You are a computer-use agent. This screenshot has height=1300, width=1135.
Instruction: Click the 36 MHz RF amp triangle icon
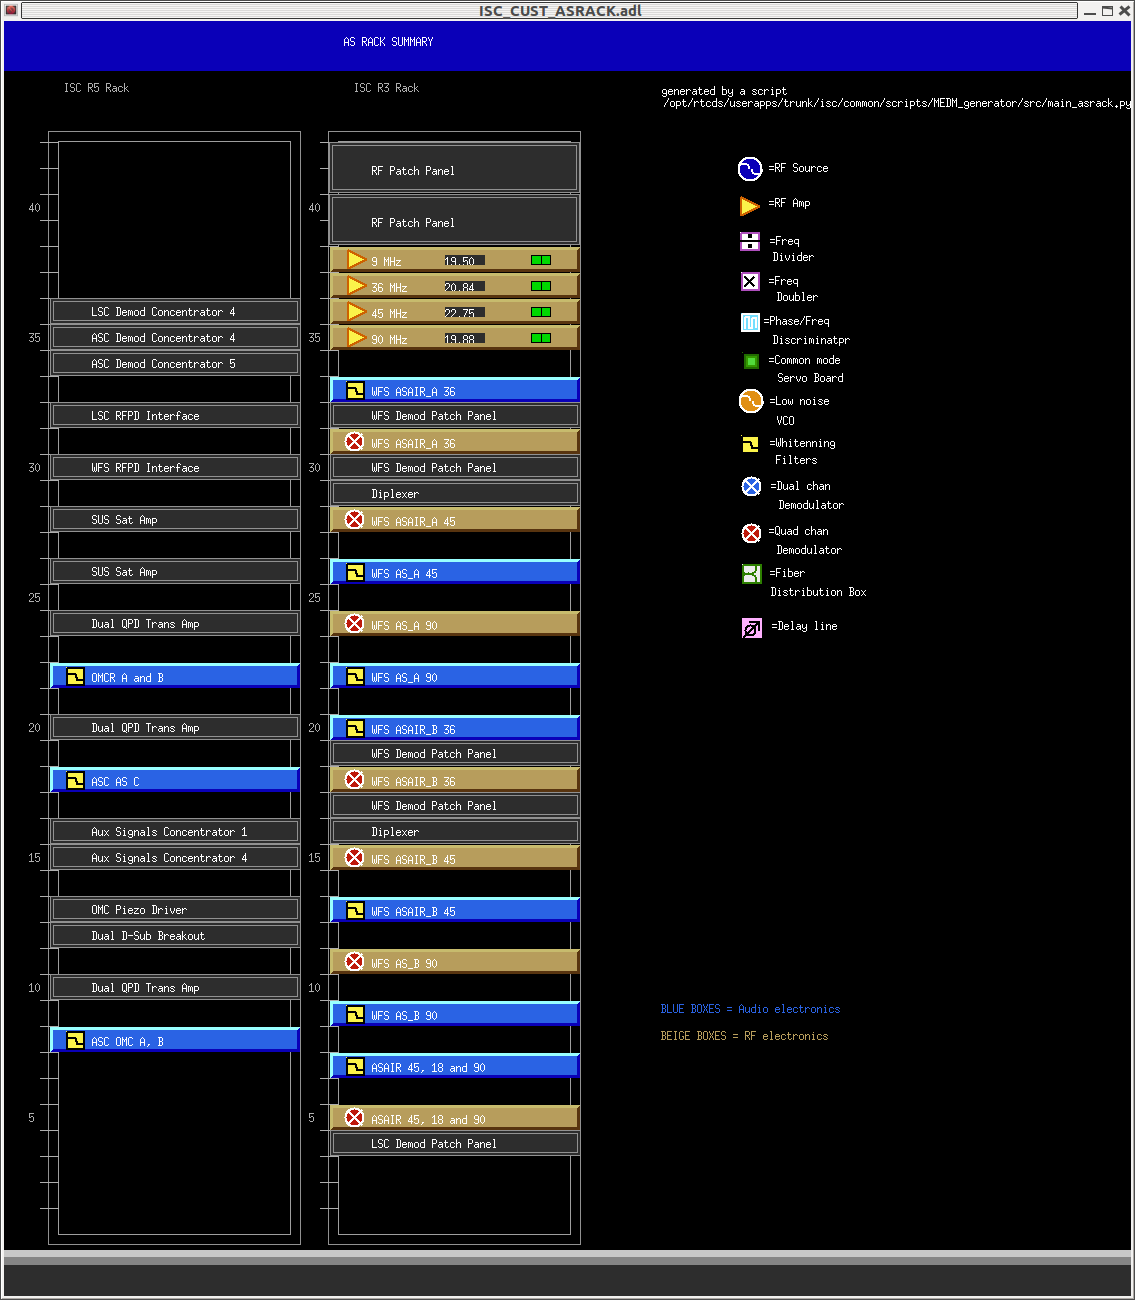coord(356,286)
